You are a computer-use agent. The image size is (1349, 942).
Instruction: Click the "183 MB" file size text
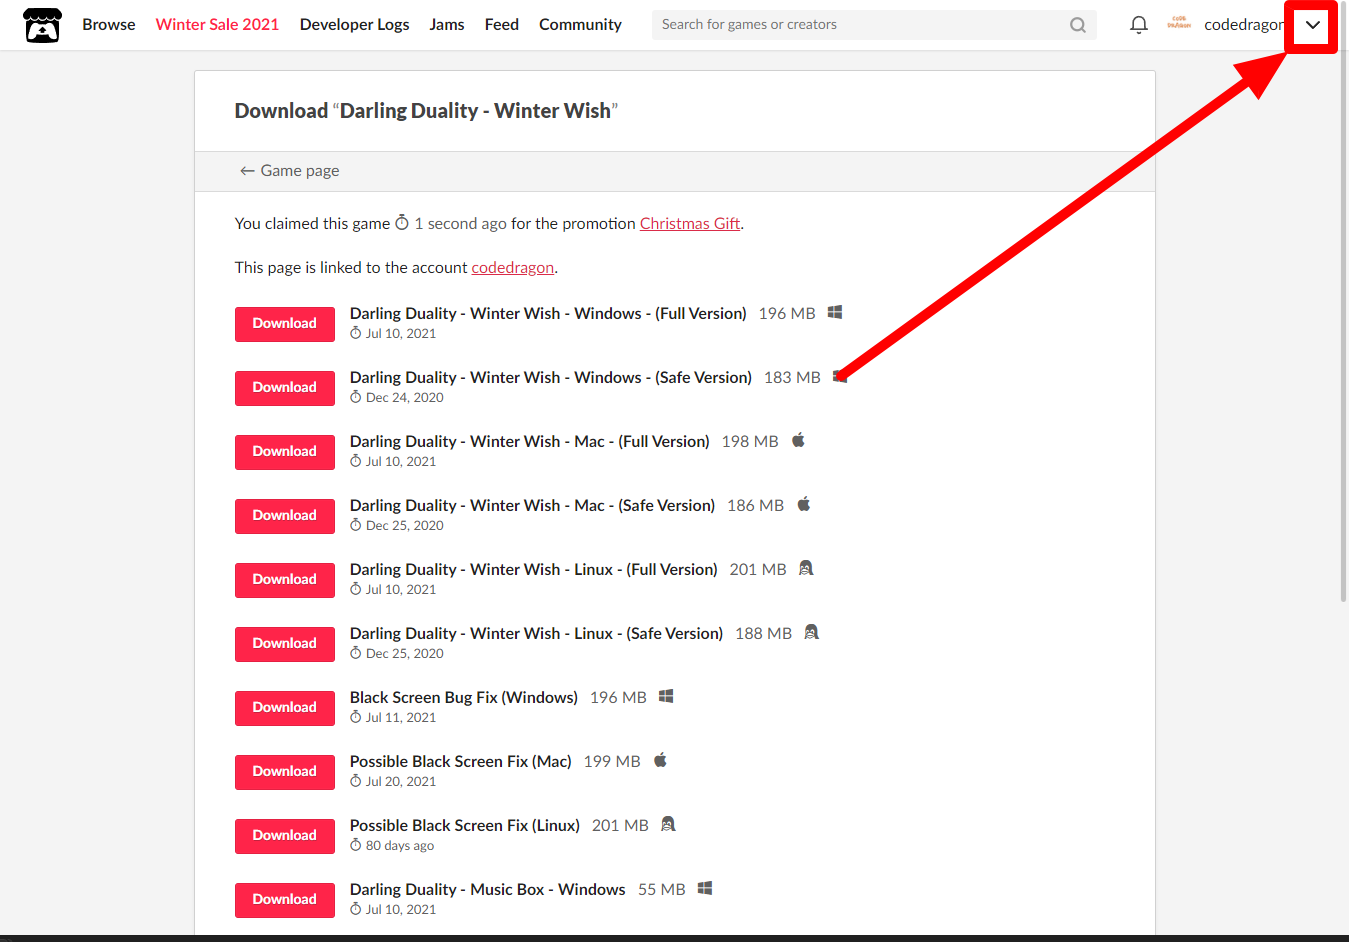tap(792, 377)
